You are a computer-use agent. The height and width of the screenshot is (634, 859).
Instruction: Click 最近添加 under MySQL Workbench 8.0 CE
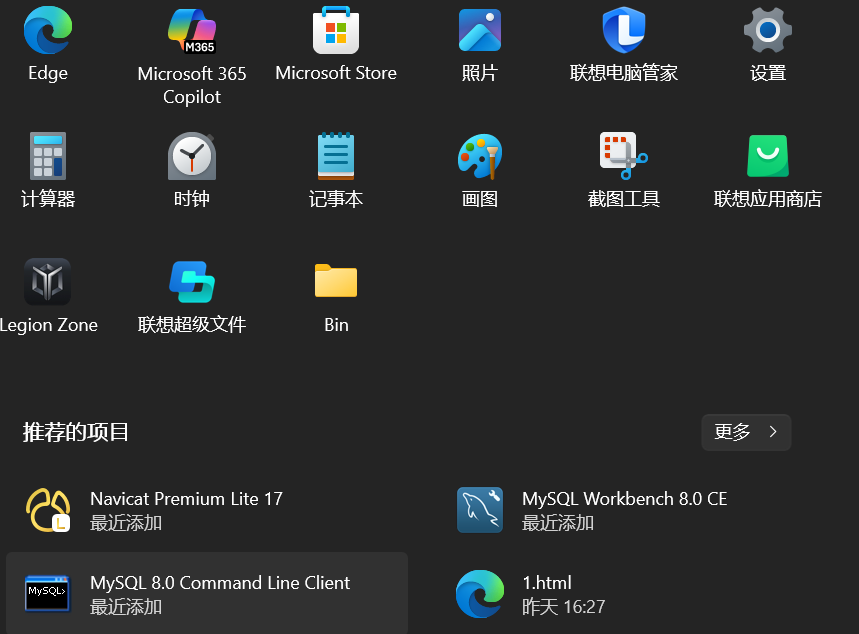click(x=558, y=523)
